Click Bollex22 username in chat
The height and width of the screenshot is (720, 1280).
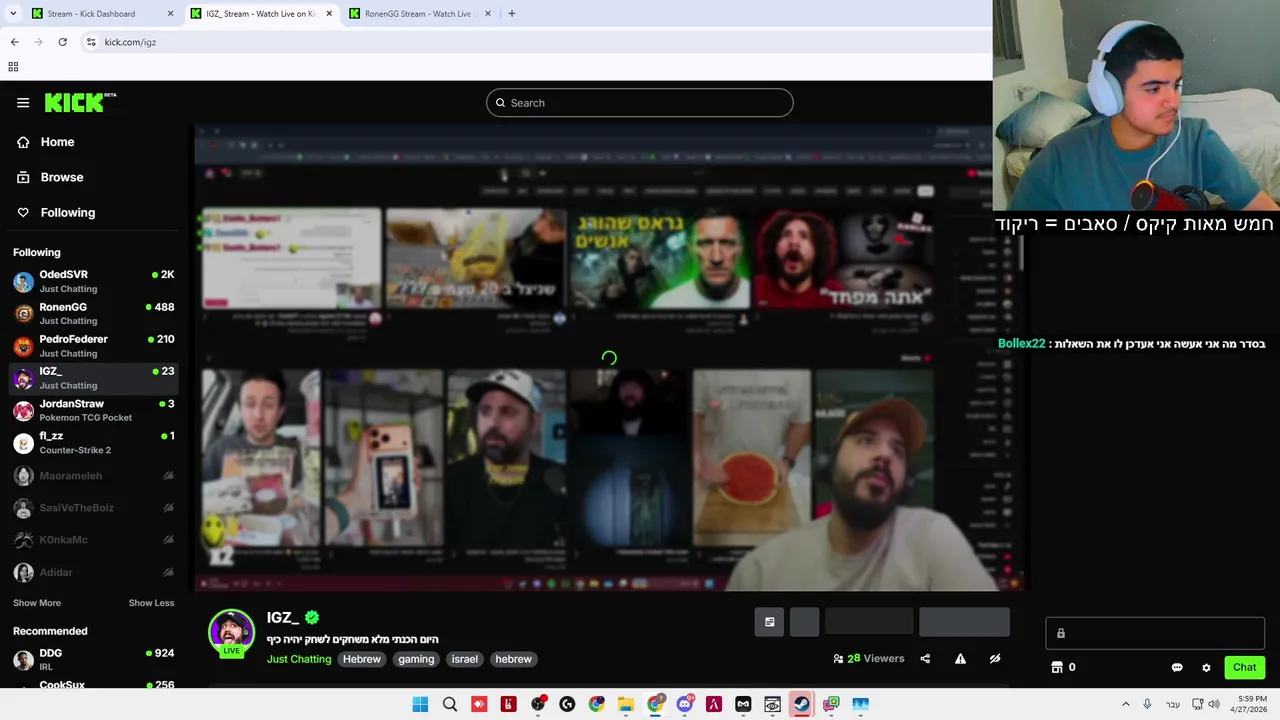[x=1021, y=344]
